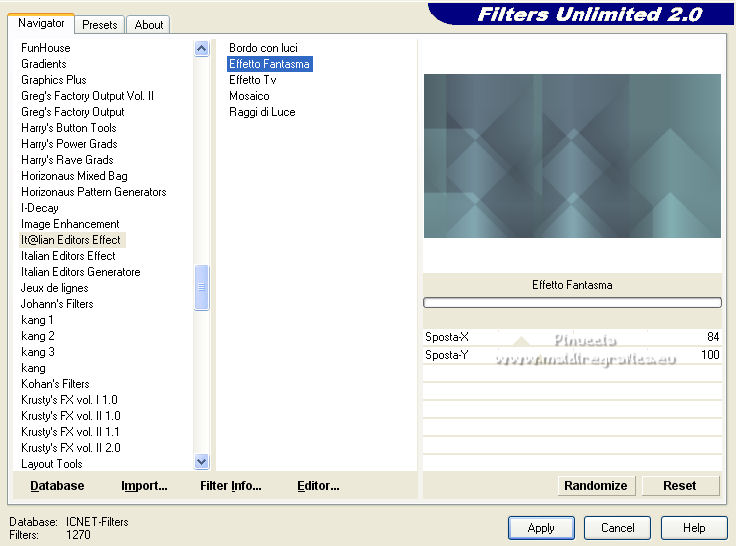This screenshot has height=546, width=736.
Task: Select the kang 3 category
Action: [38, 352]
